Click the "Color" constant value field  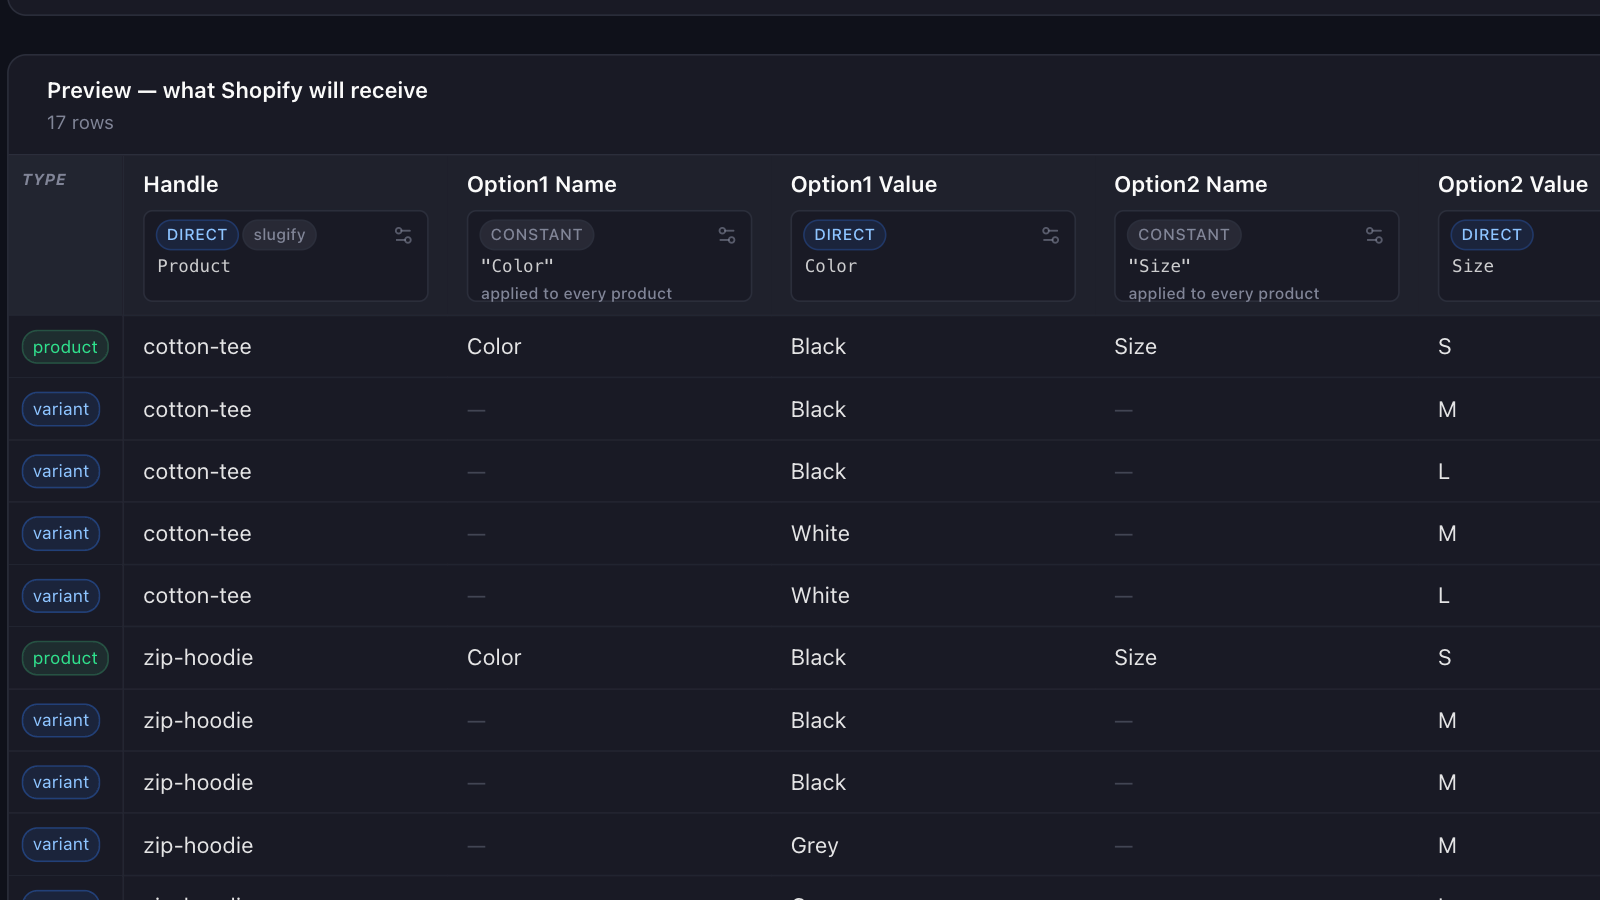click(x=517, y=266)
